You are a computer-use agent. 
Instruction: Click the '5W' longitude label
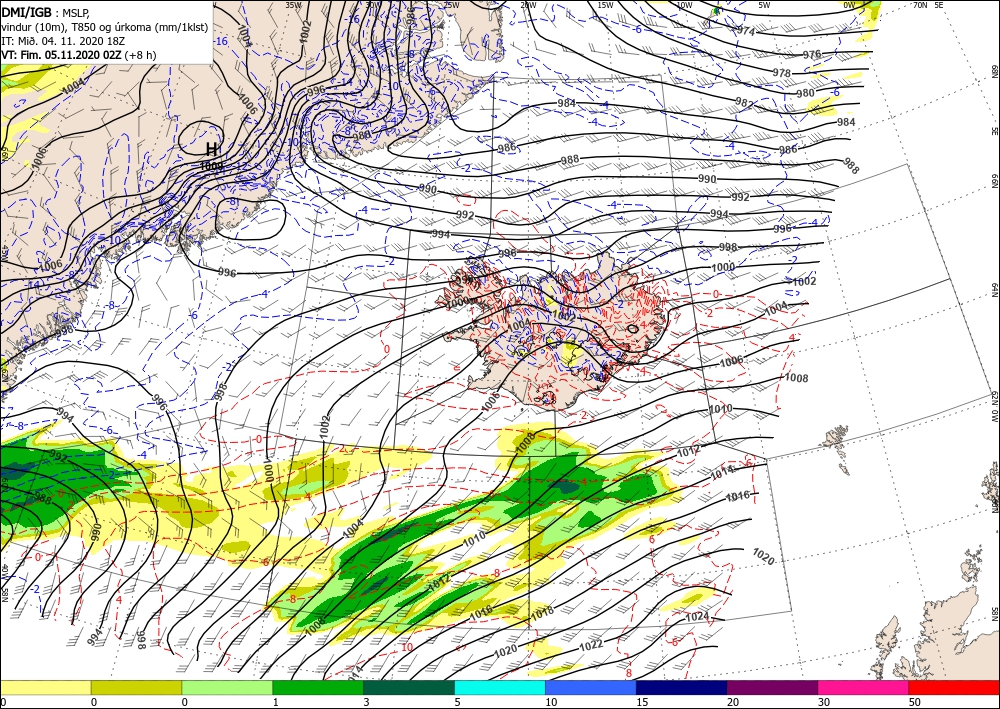[764, 5]
